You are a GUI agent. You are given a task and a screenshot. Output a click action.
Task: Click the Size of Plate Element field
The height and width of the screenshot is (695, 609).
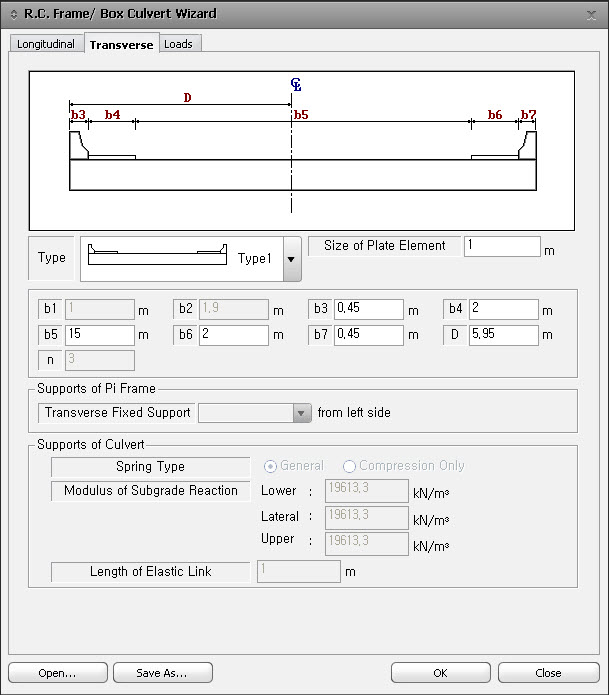[x=501, y=246]
